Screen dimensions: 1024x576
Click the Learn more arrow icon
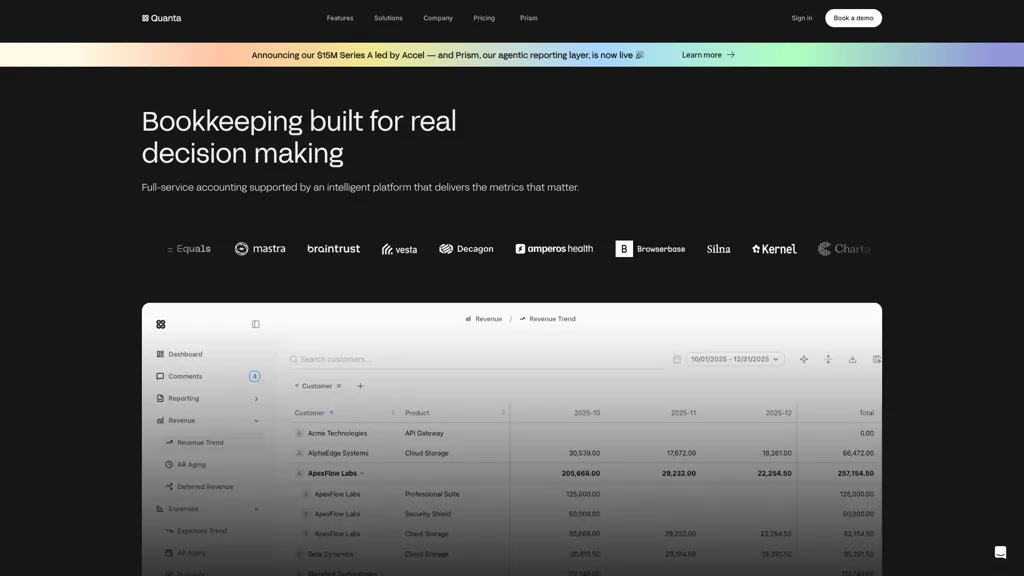730,55
